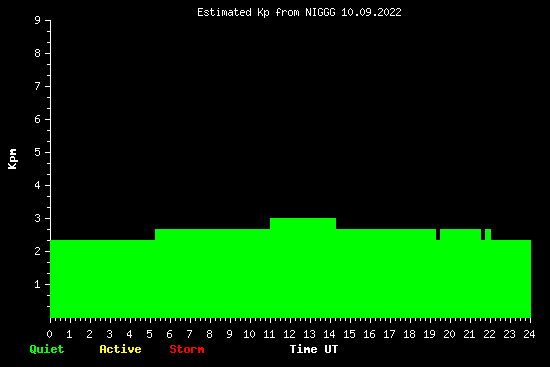Click the x-axis hour label 6
This screenshot has height=367, width=550.
pos(169,334)
